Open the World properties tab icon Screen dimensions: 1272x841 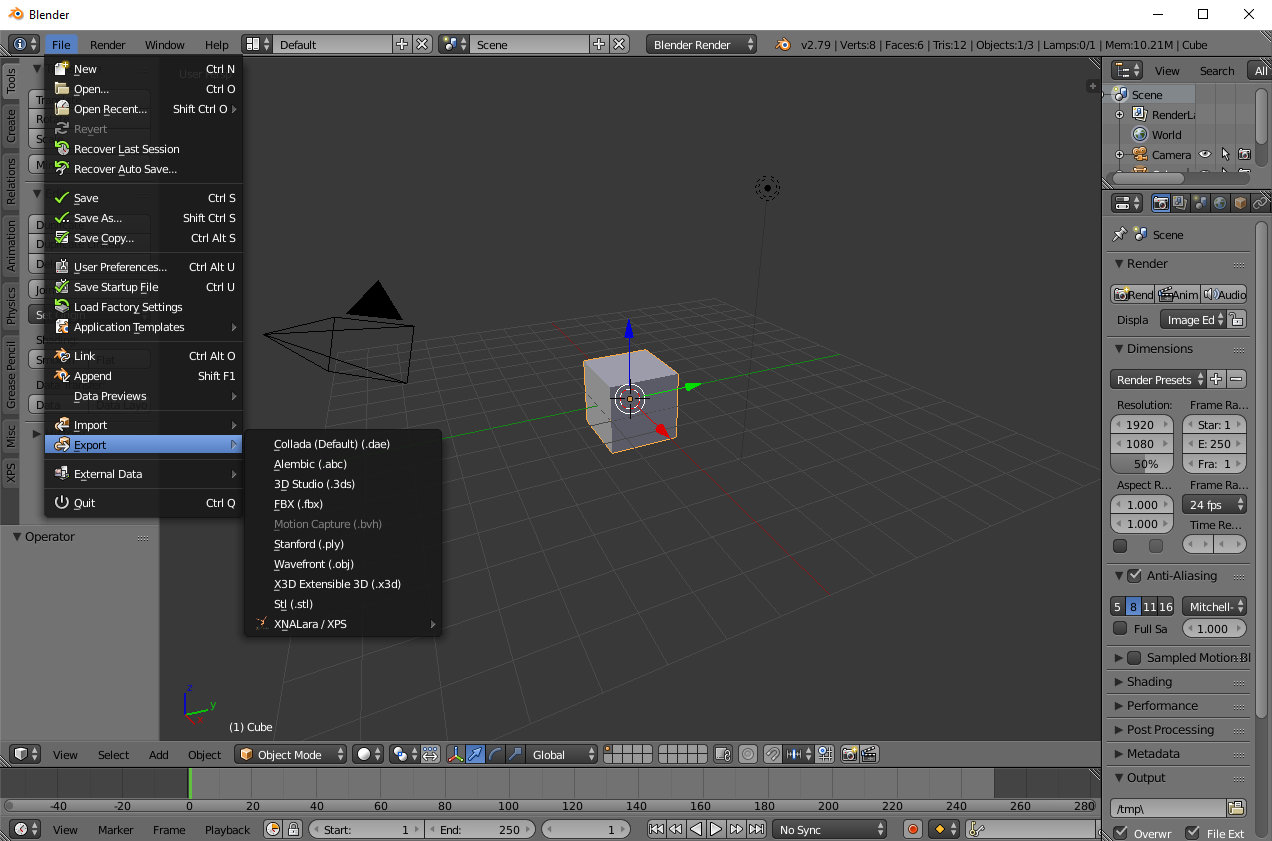(1220, 203)
